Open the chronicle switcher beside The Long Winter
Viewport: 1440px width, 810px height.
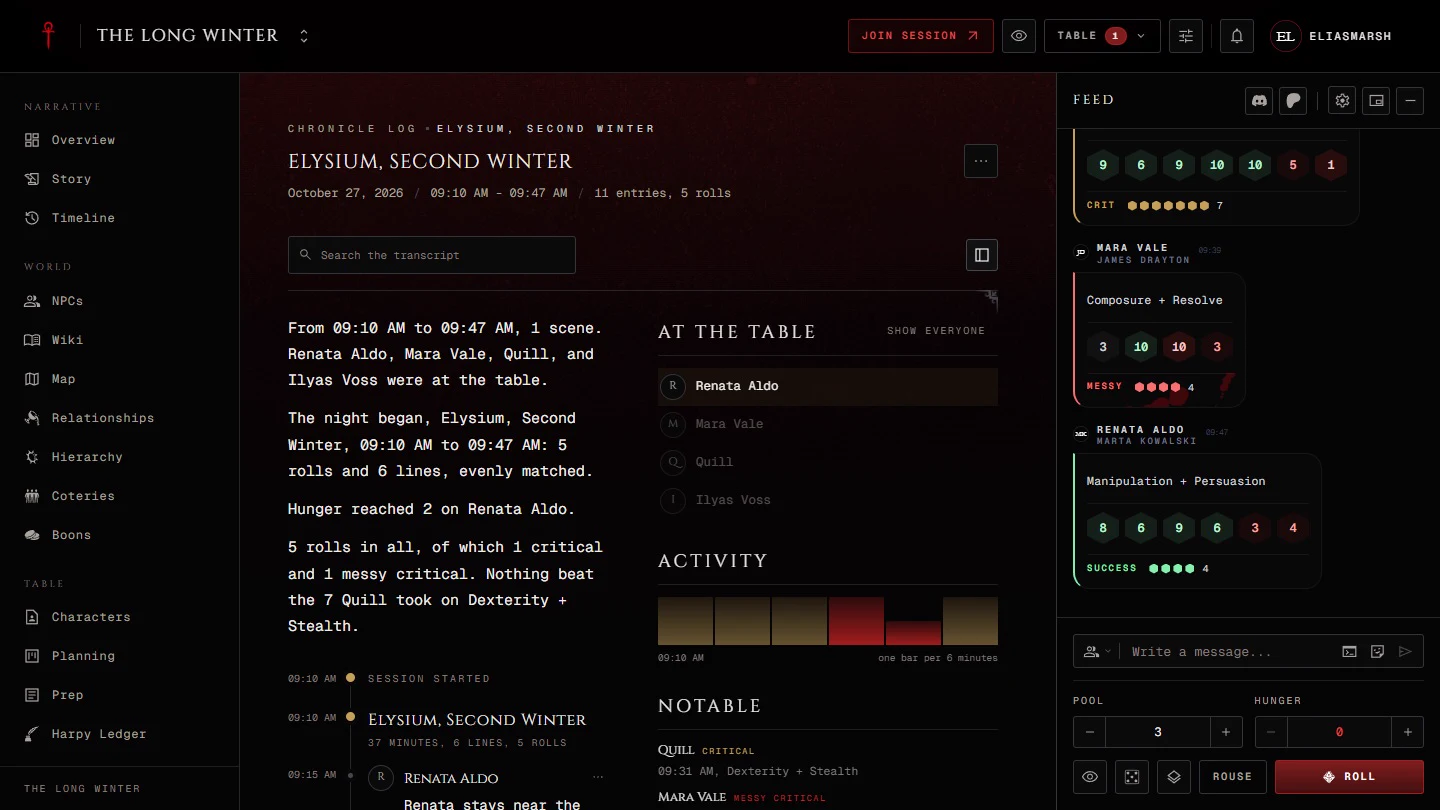pyautogui.click(x=304, y=36)
